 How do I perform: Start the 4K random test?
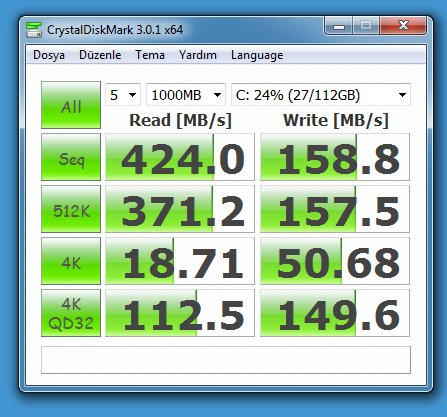point(71,261)
